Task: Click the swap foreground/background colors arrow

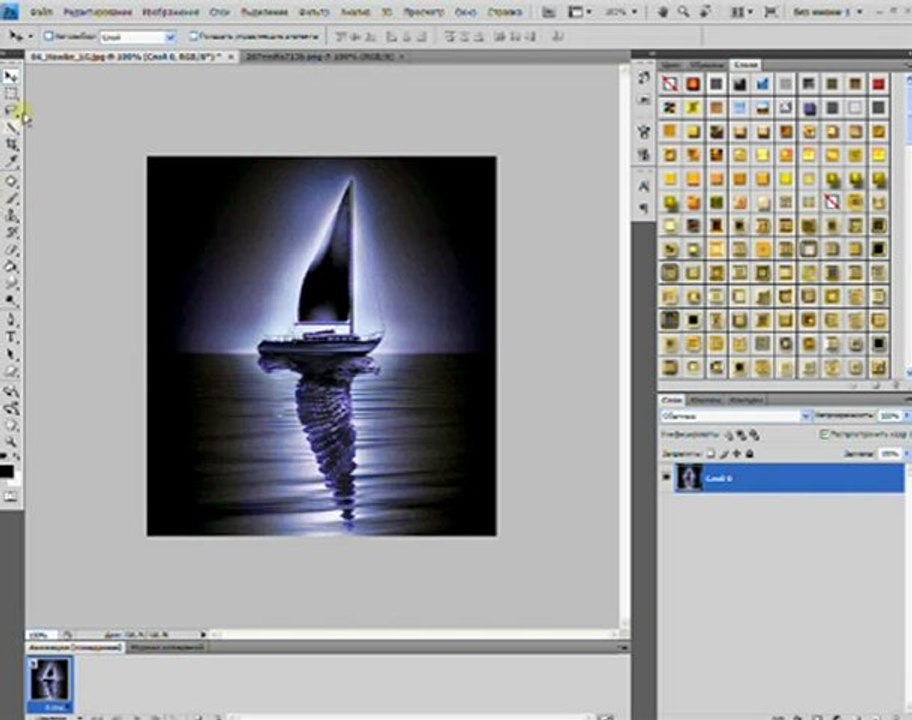Action: coord(16,457)
